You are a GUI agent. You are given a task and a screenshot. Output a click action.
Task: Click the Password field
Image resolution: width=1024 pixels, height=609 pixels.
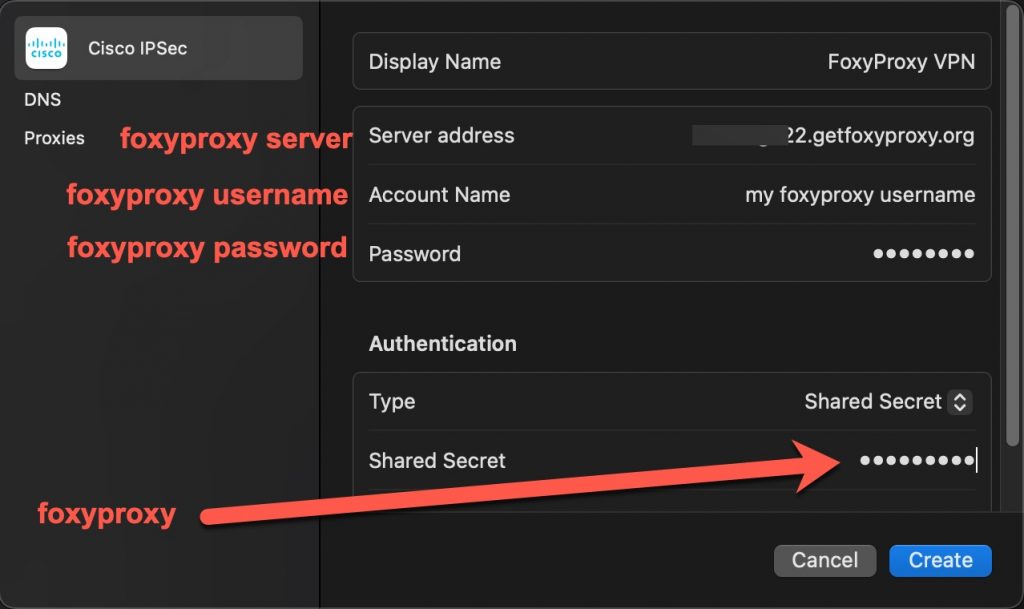click(x=671, y=253)
